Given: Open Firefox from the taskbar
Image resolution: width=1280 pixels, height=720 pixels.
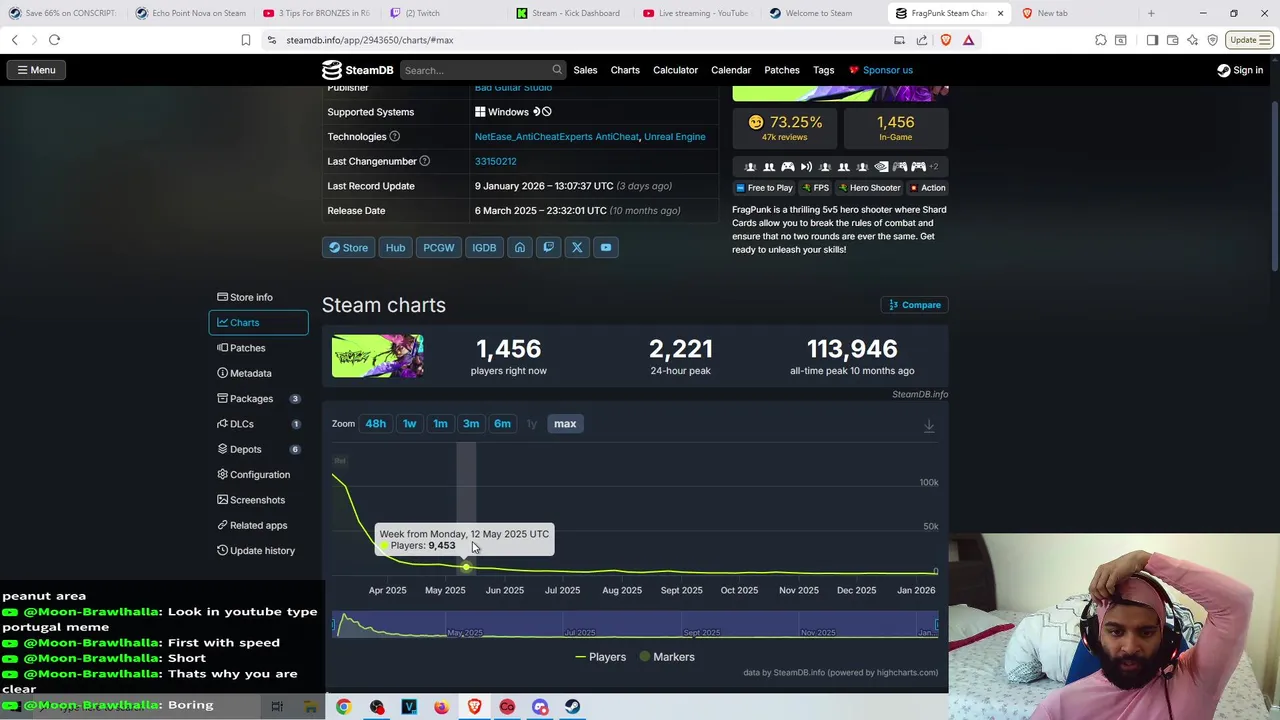Looking at the screenshot, I should click(x=441, y=707).
